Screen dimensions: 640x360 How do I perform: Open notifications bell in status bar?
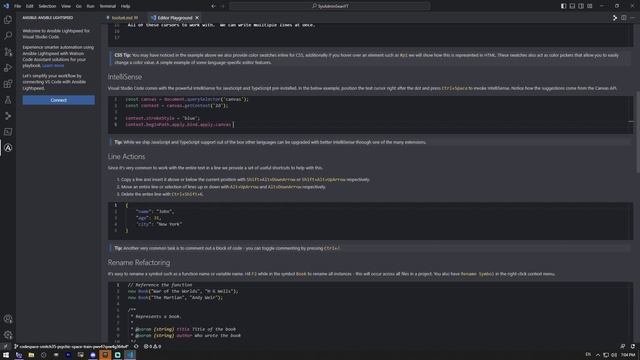point(632,346)
